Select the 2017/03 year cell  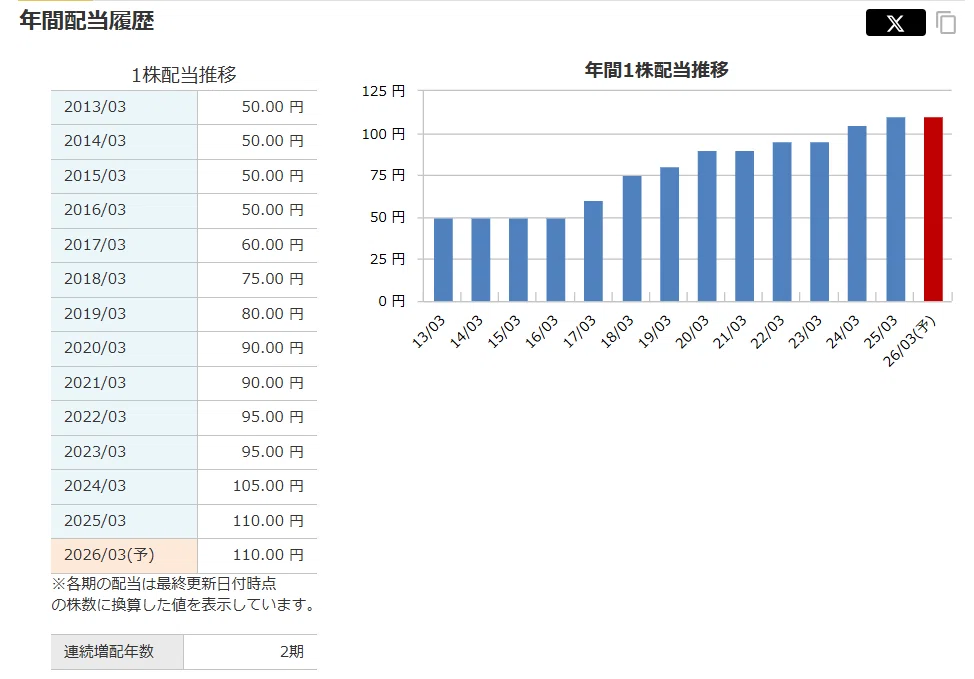(124, 245)
